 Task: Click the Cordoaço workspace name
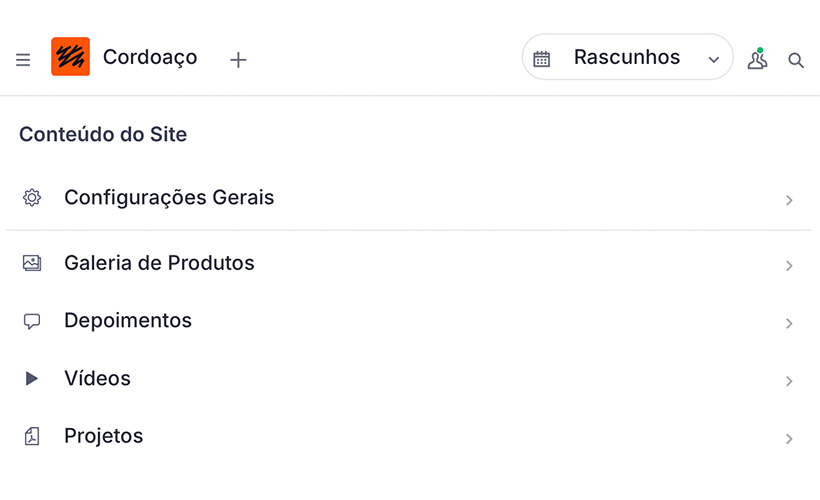(150, 58)
